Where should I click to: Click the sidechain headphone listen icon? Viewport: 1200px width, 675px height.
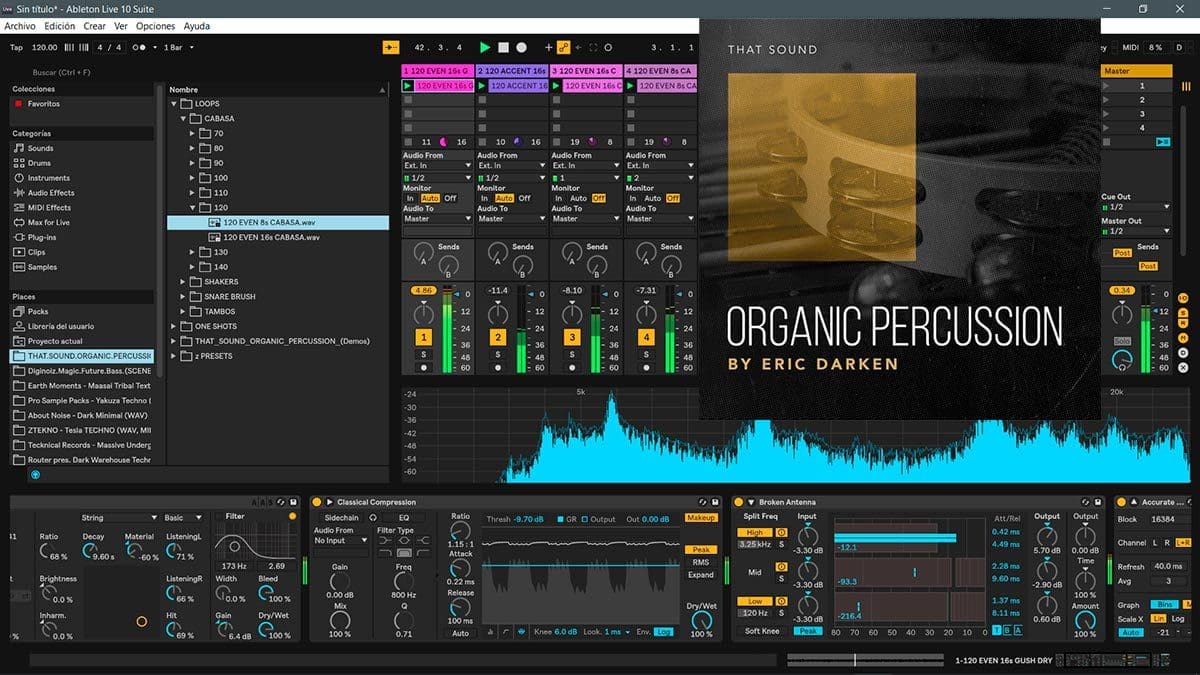point(373,517)
